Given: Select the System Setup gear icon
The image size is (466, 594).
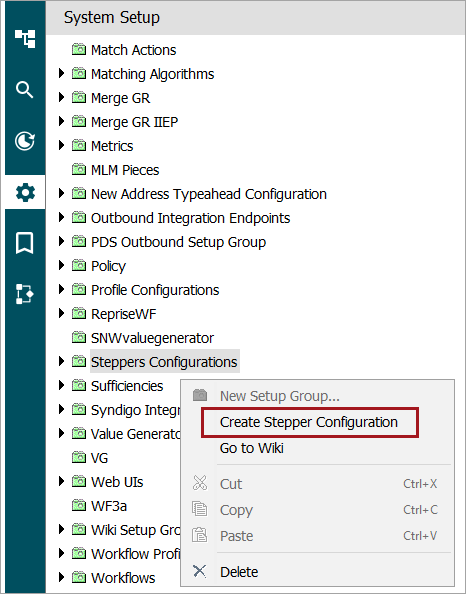Looking at the screenshot, I should click(25, 192).
